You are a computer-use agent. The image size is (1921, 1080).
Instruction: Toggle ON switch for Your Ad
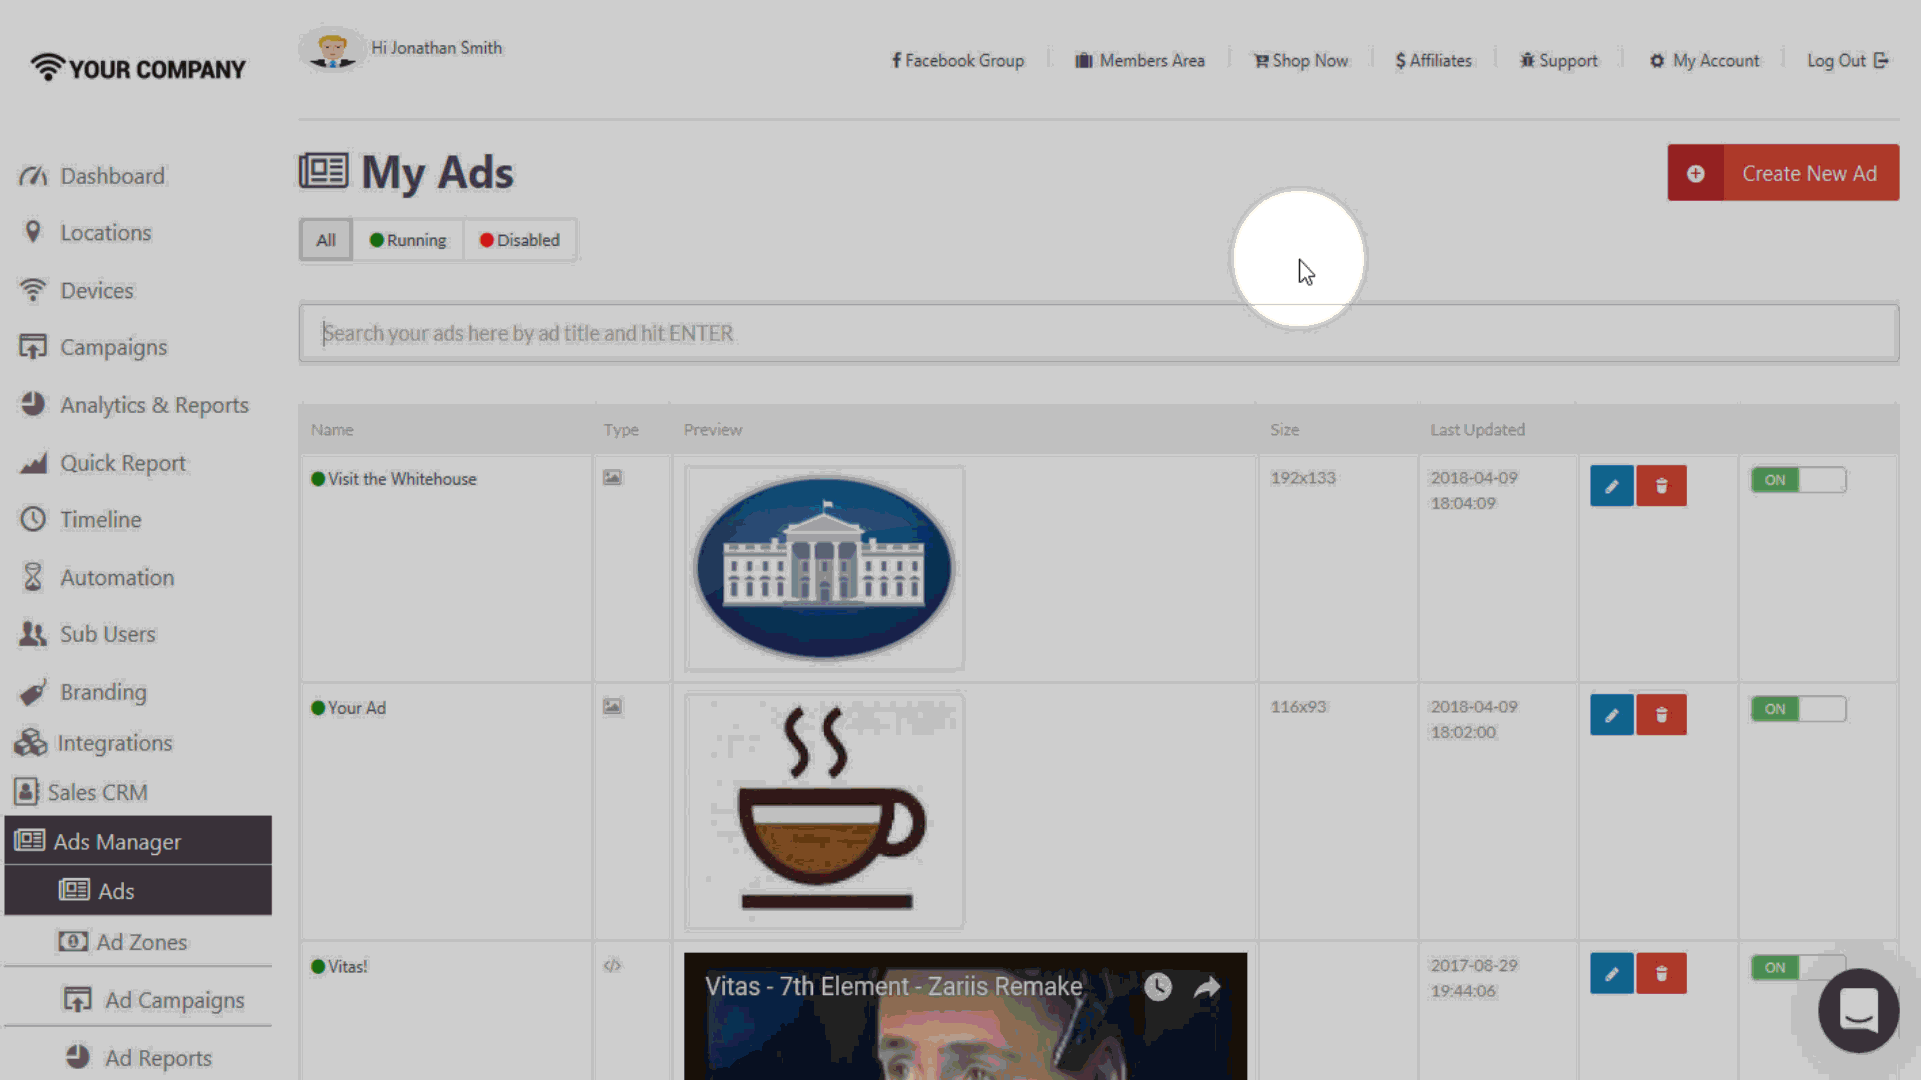pyautogui.click(x=1798, y=709)
